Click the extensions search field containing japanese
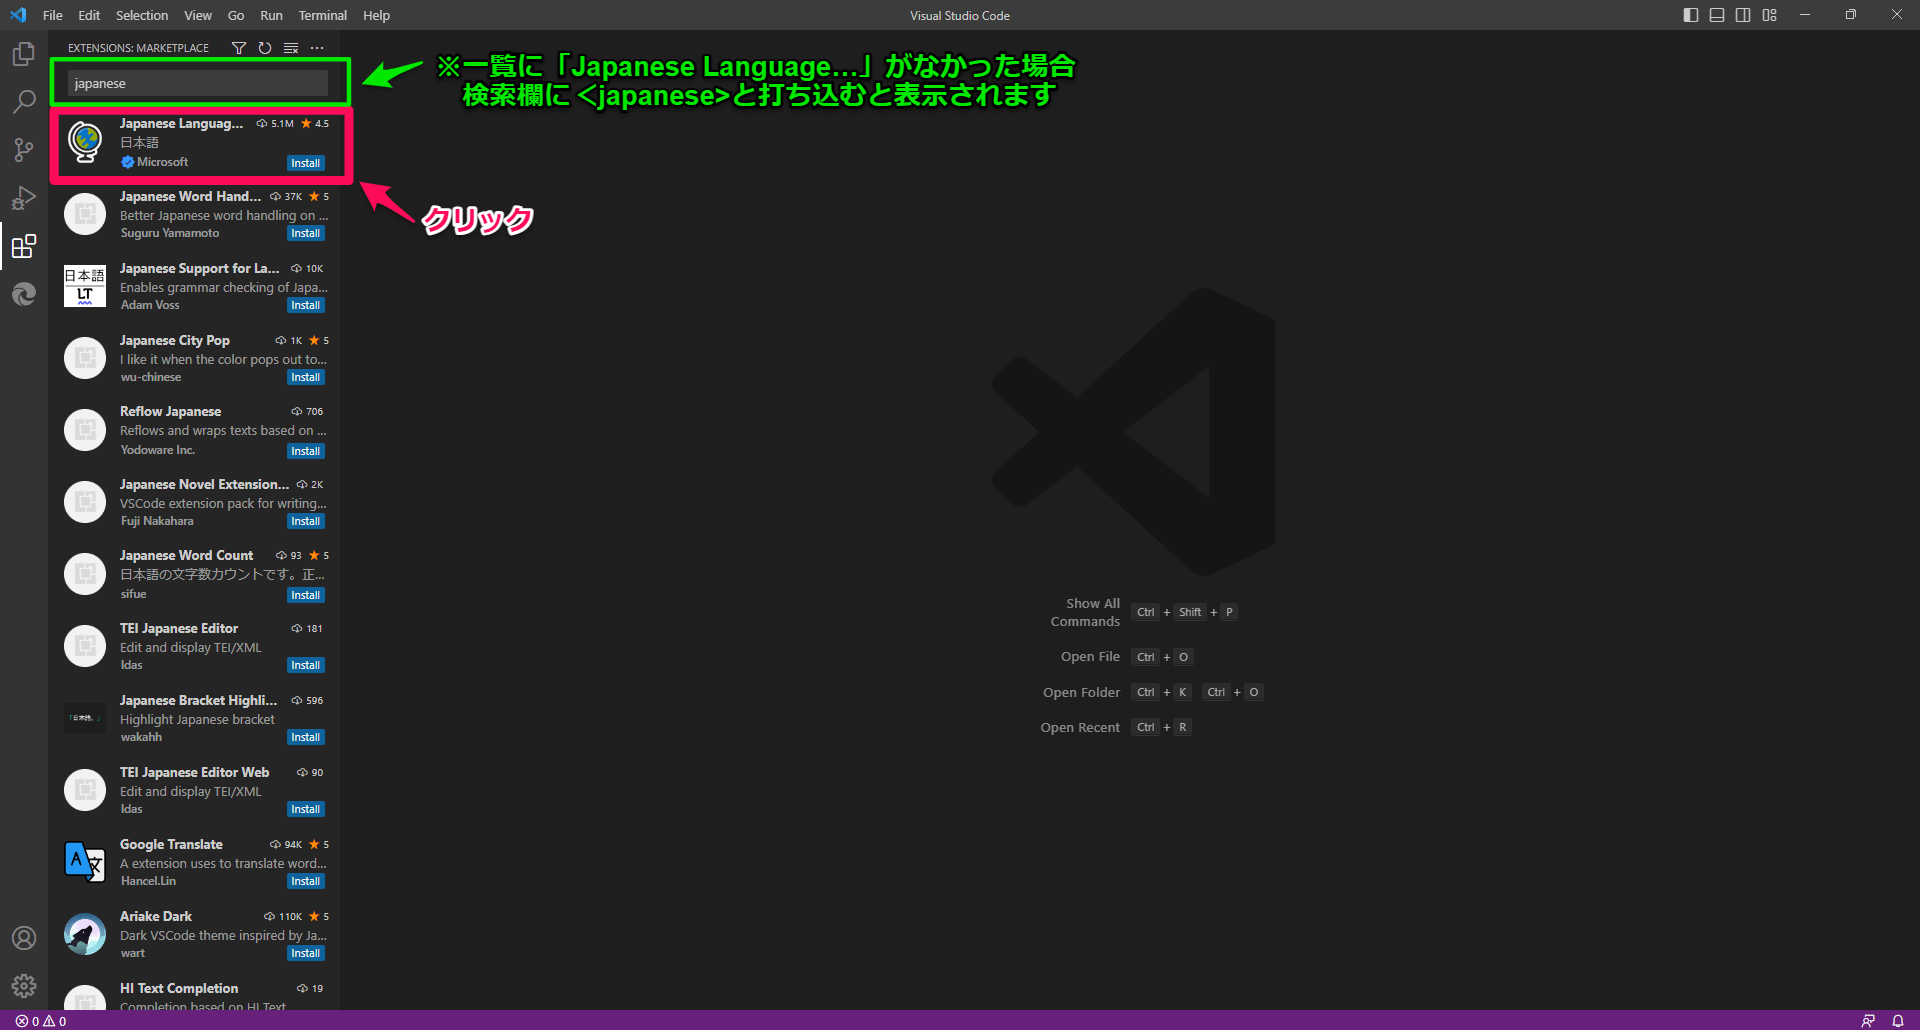Screen dimensions: 1920x1030 click(x=198, y=83)
